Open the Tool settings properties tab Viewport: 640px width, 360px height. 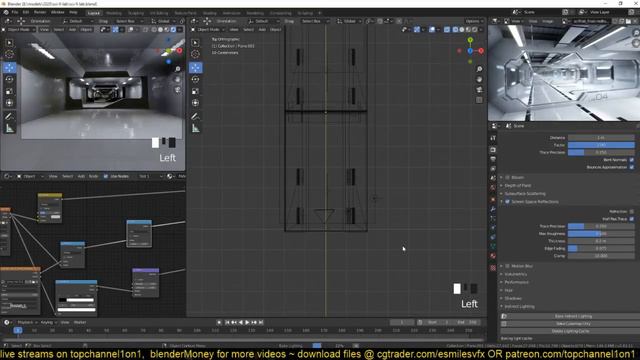point(493,138)
